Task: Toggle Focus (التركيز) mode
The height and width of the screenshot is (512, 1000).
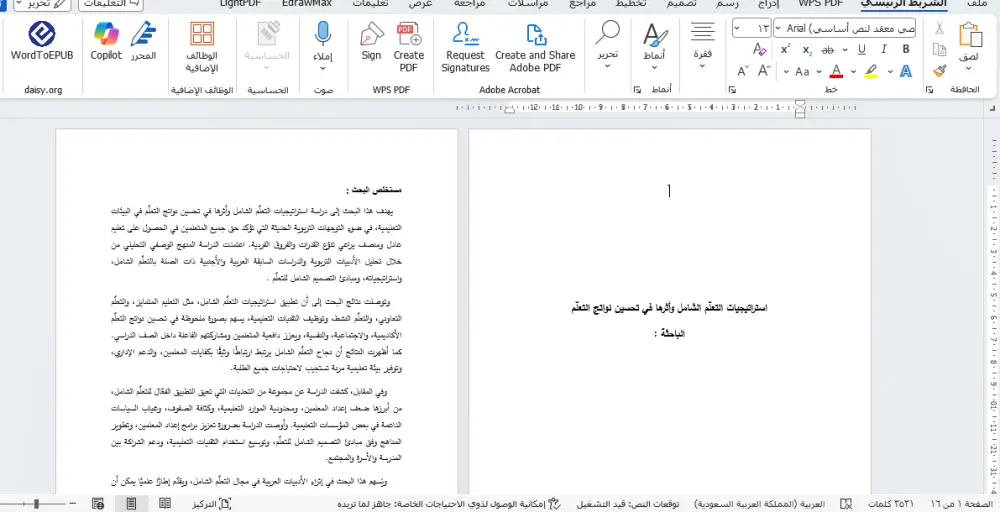Action: 212,504
